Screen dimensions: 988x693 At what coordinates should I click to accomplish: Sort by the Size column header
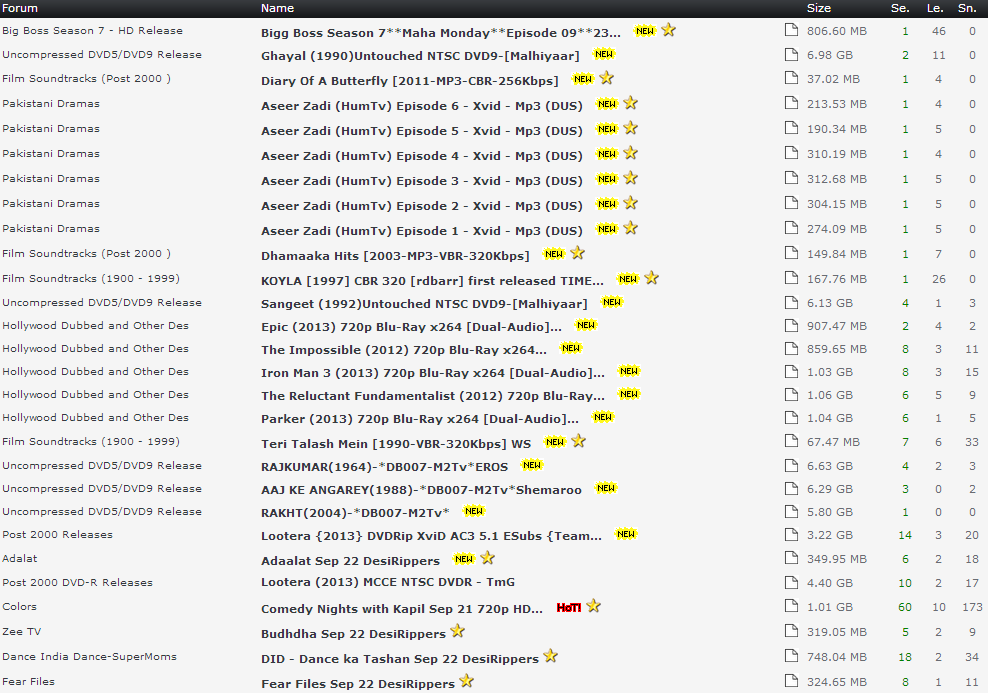[x=819, y=8]
